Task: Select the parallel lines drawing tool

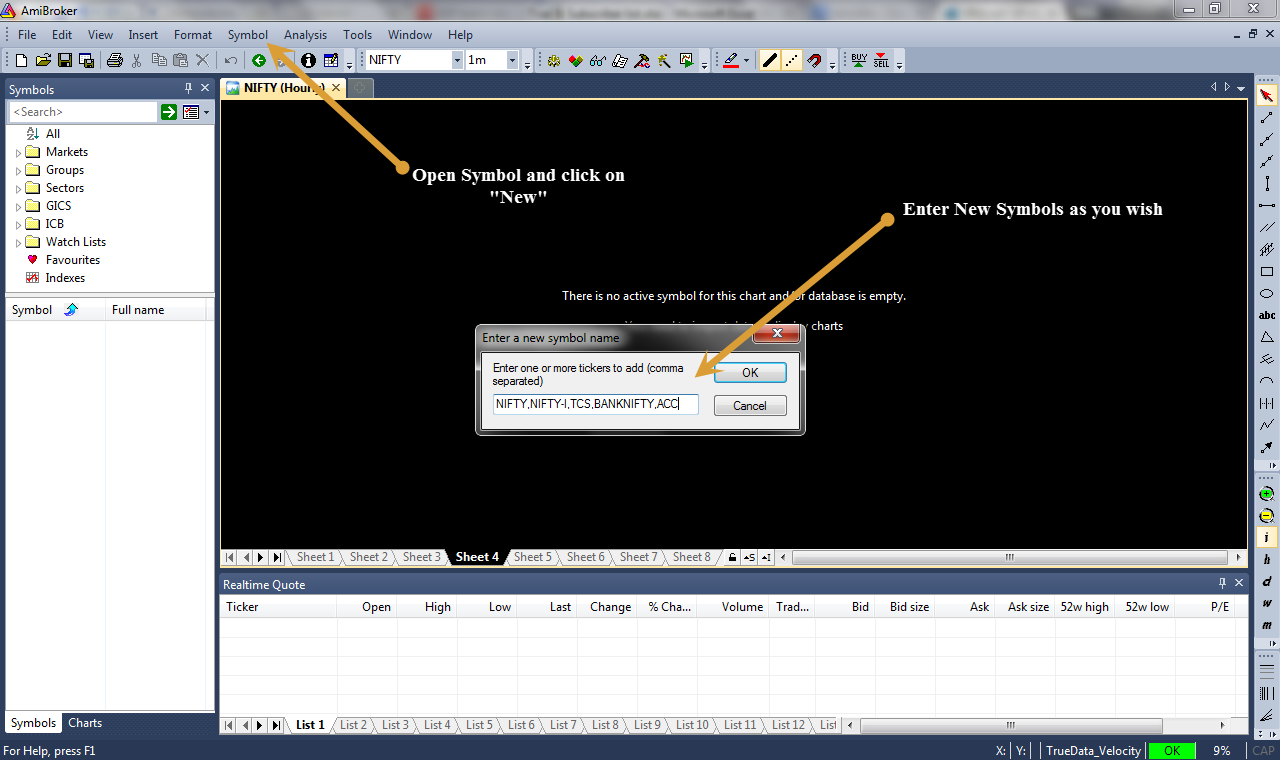Action: coord(1267,227)
